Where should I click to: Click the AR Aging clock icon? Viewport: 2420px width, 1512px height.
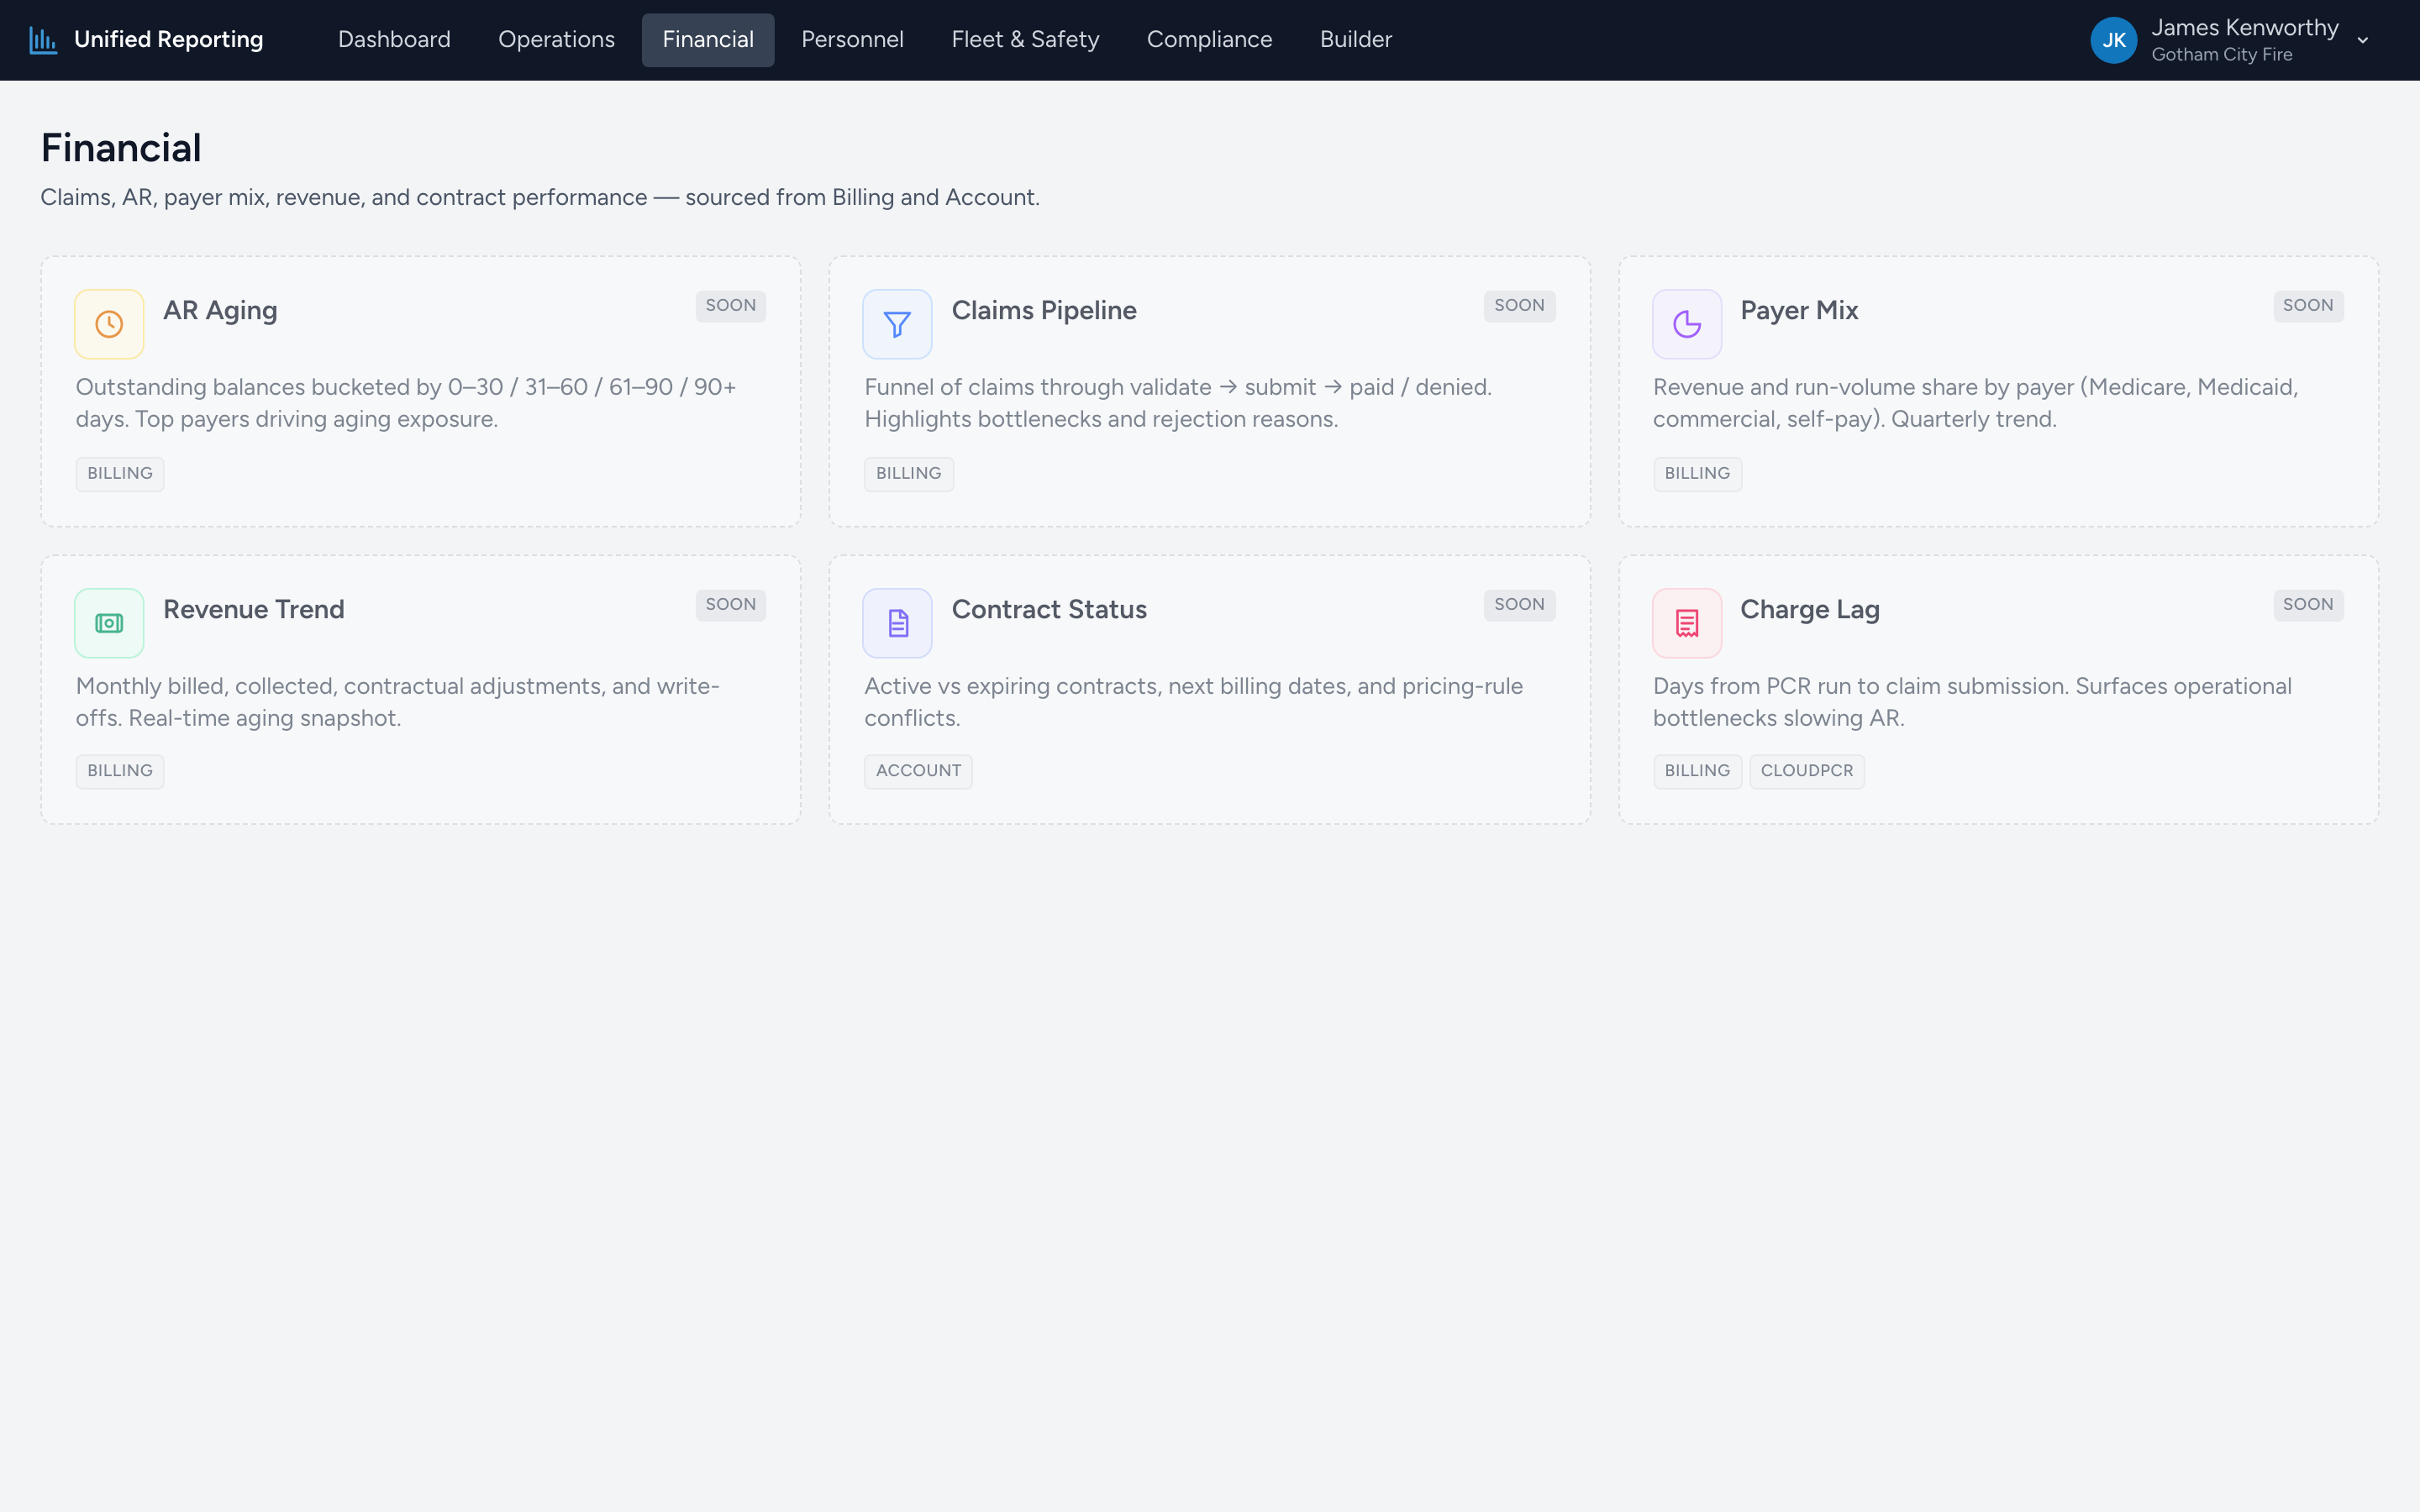[x=109, y=324]
